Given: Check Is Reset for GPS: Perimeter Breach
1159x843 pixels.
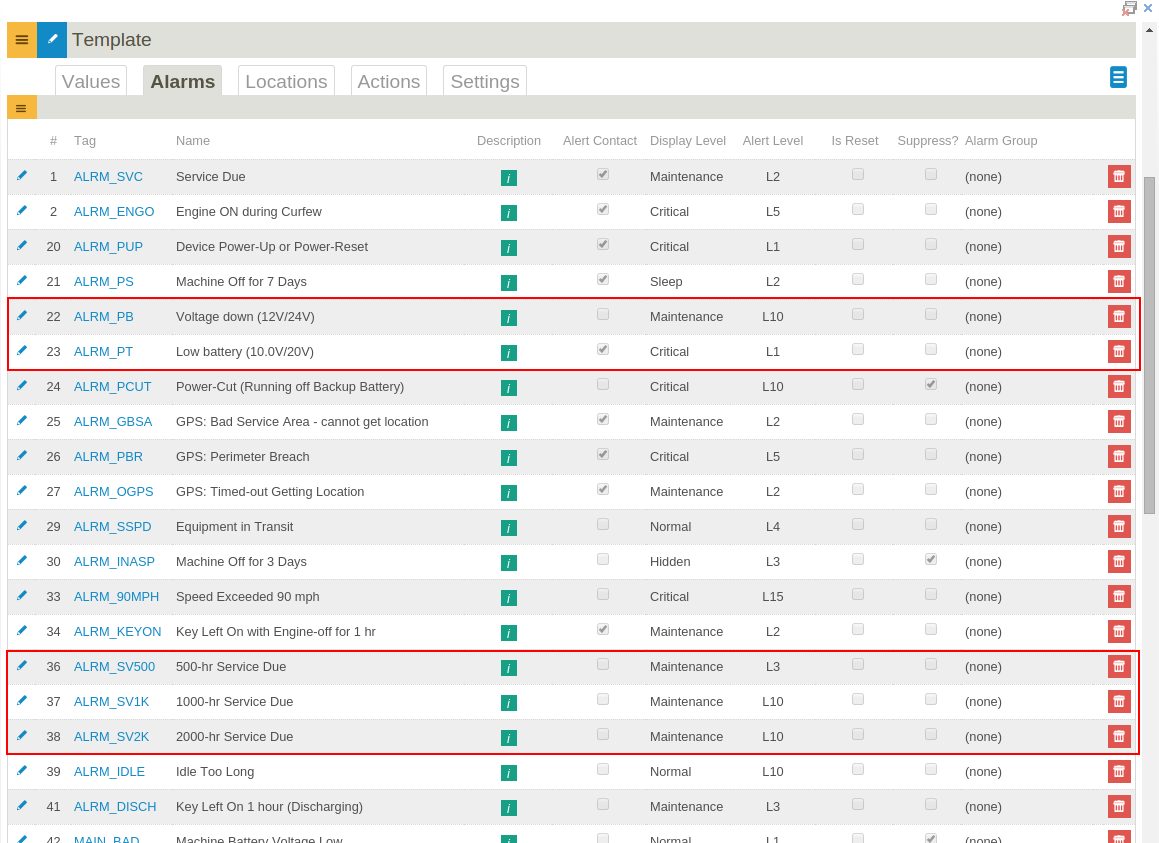Looking at the screenshot, I should (857, 454).
